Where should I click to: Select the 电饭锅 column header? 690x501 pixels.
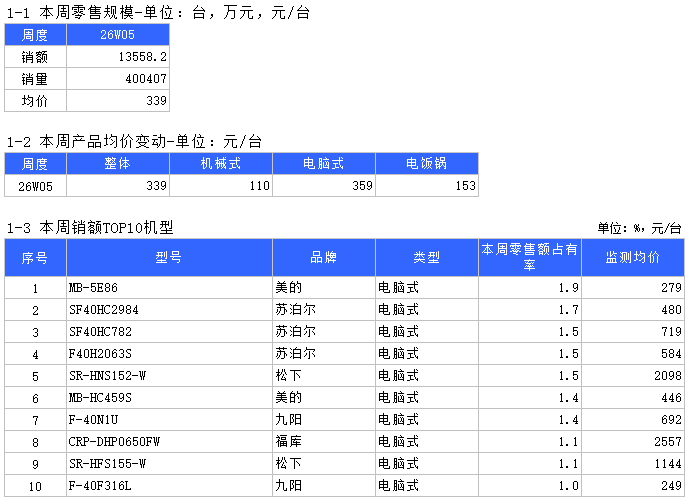(x=427, y=163)
